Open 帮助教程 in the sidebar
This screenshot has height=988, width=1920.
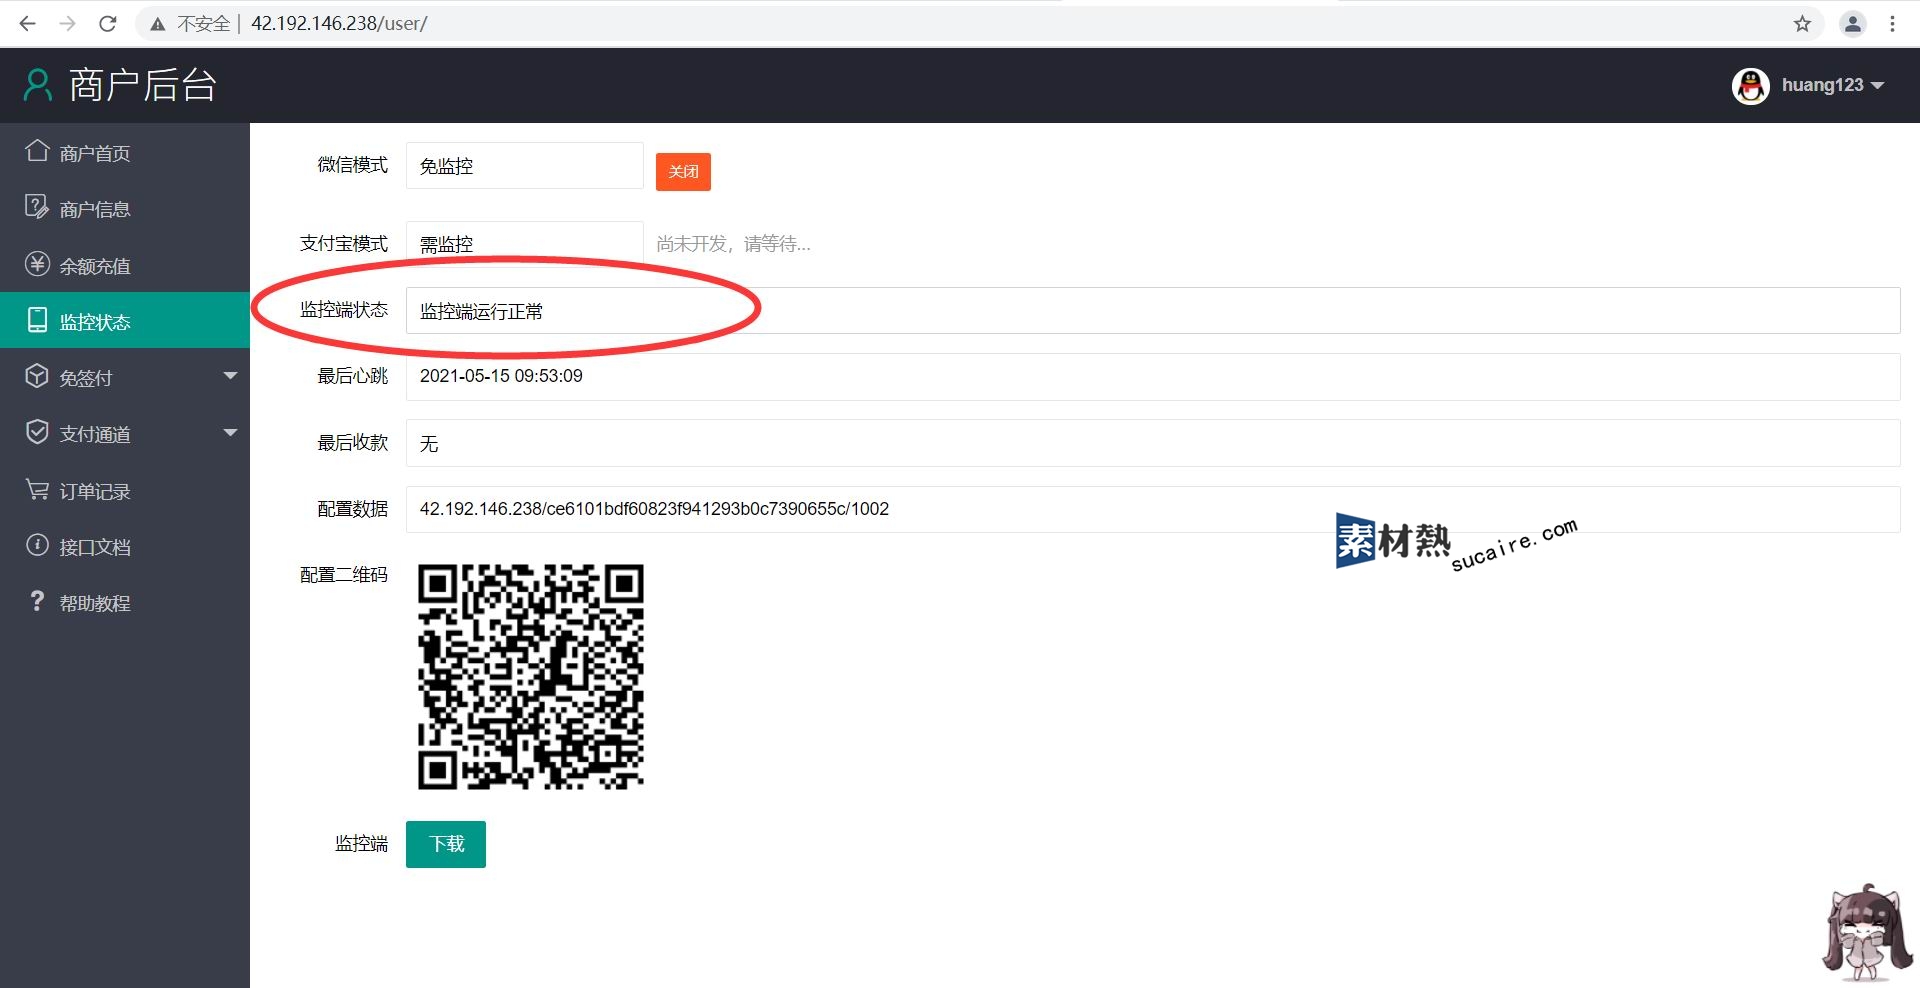[125, 602]
